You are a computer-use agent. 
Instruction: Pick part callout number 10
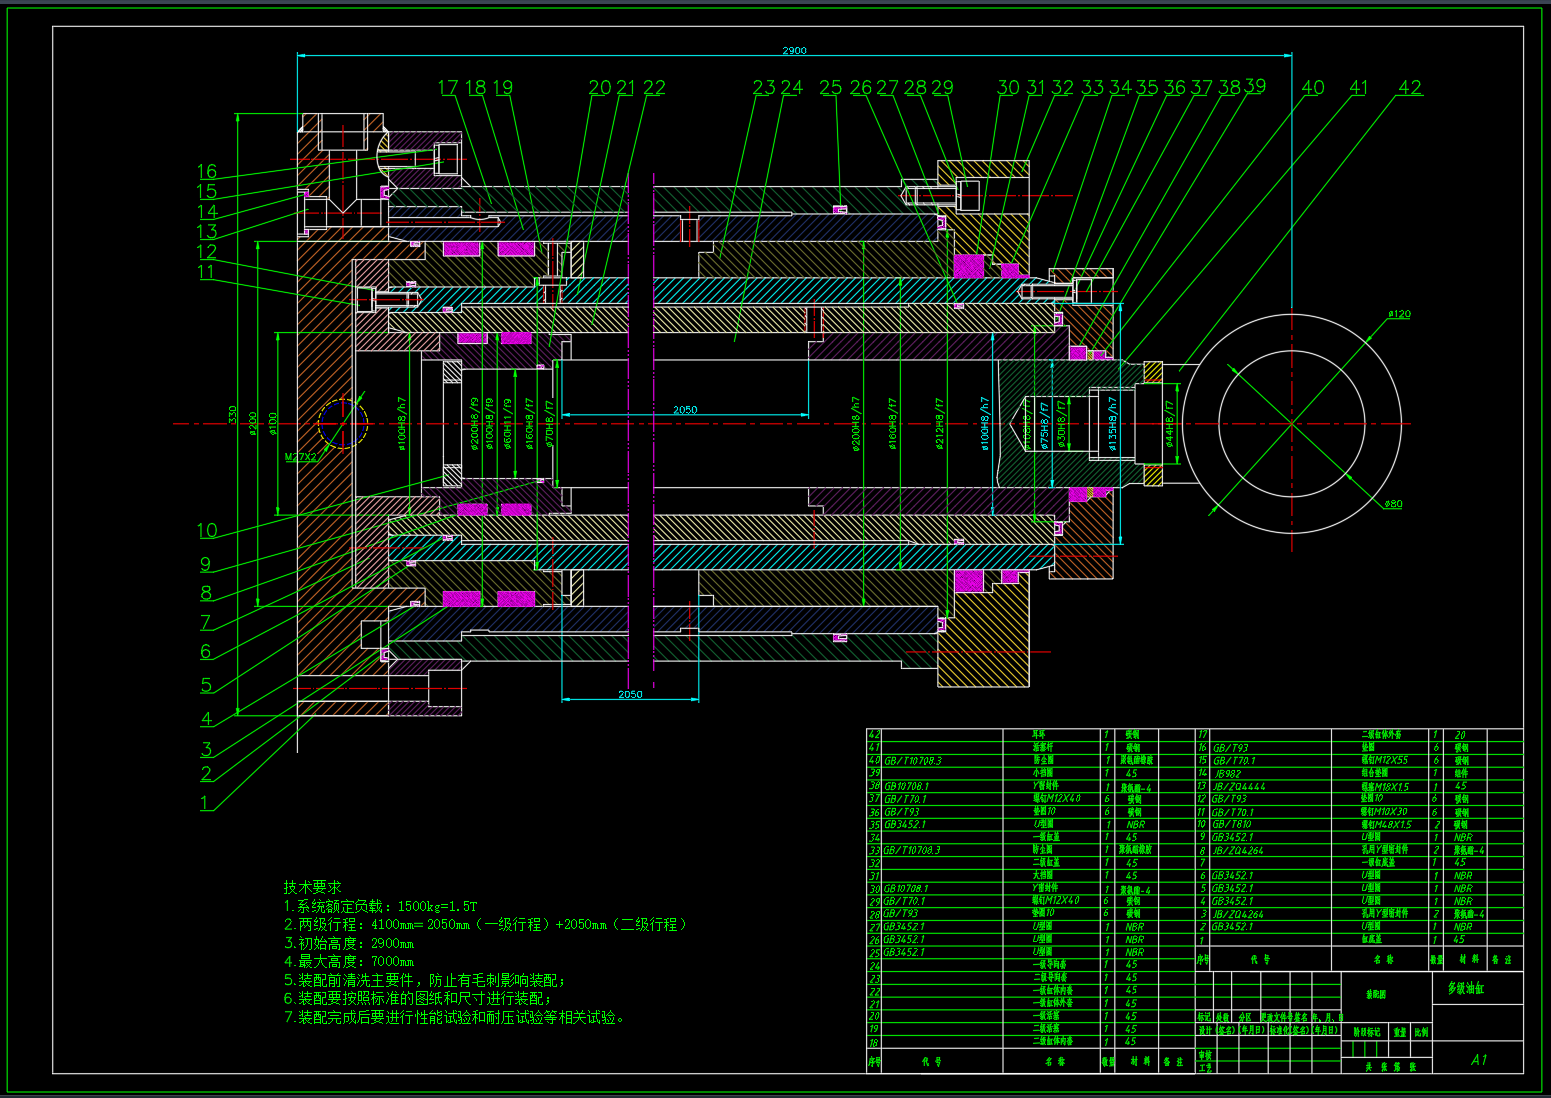pos(207,531)
